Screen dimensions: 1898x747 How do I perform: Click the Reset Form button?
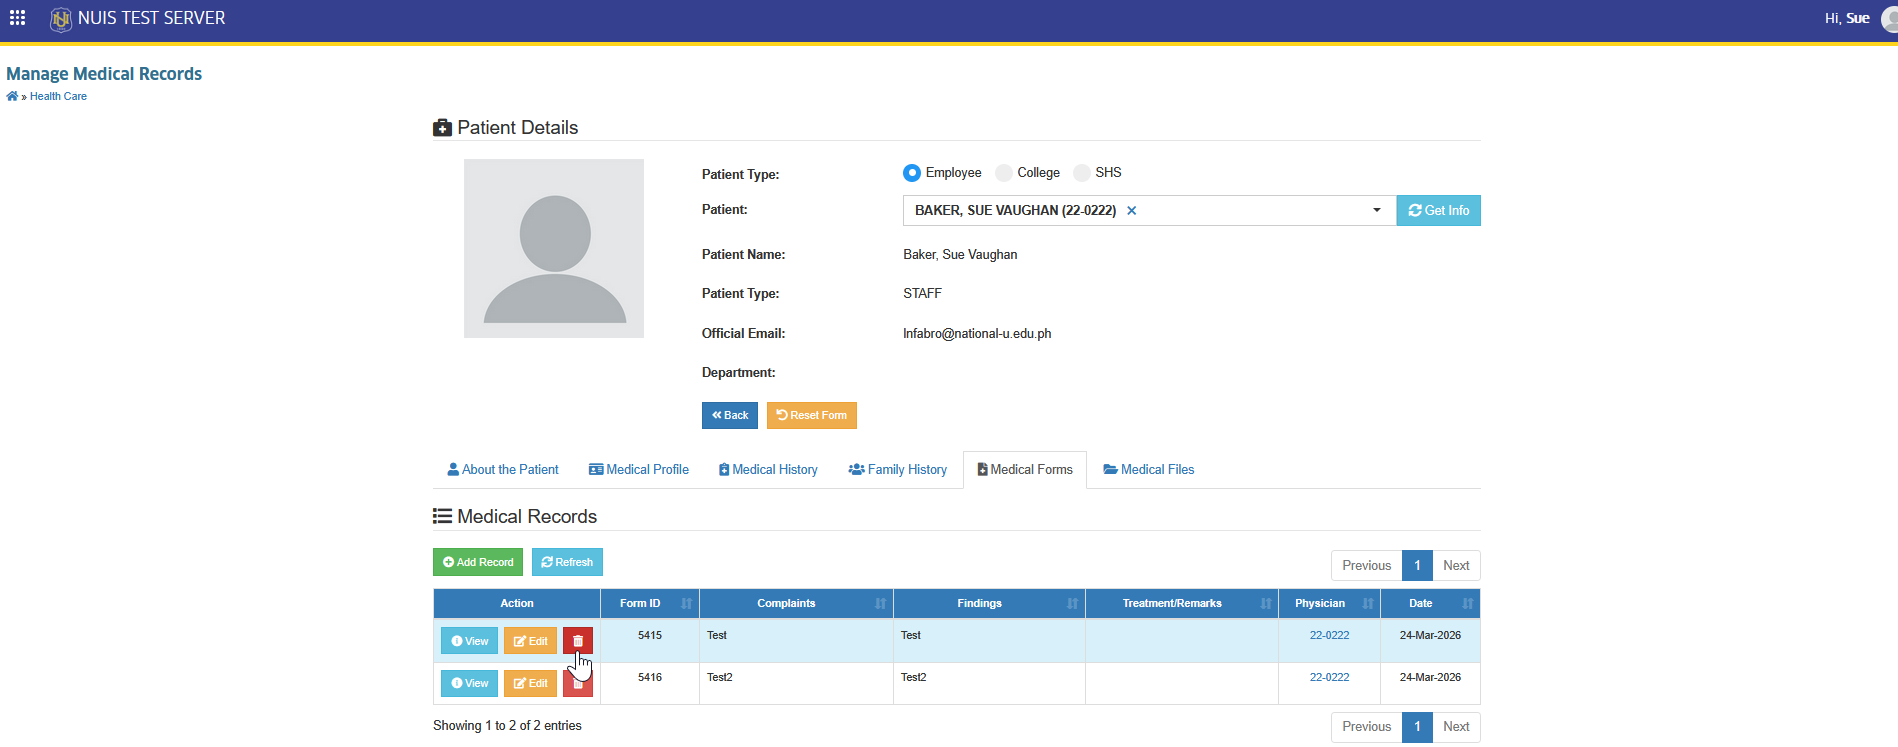click(812, 415)
